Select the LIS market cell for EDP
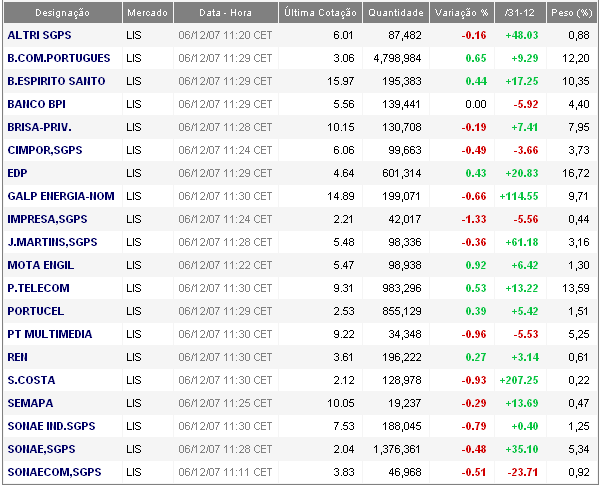The width and height of the screenshot is (603, 488). (x=134, y=173)
